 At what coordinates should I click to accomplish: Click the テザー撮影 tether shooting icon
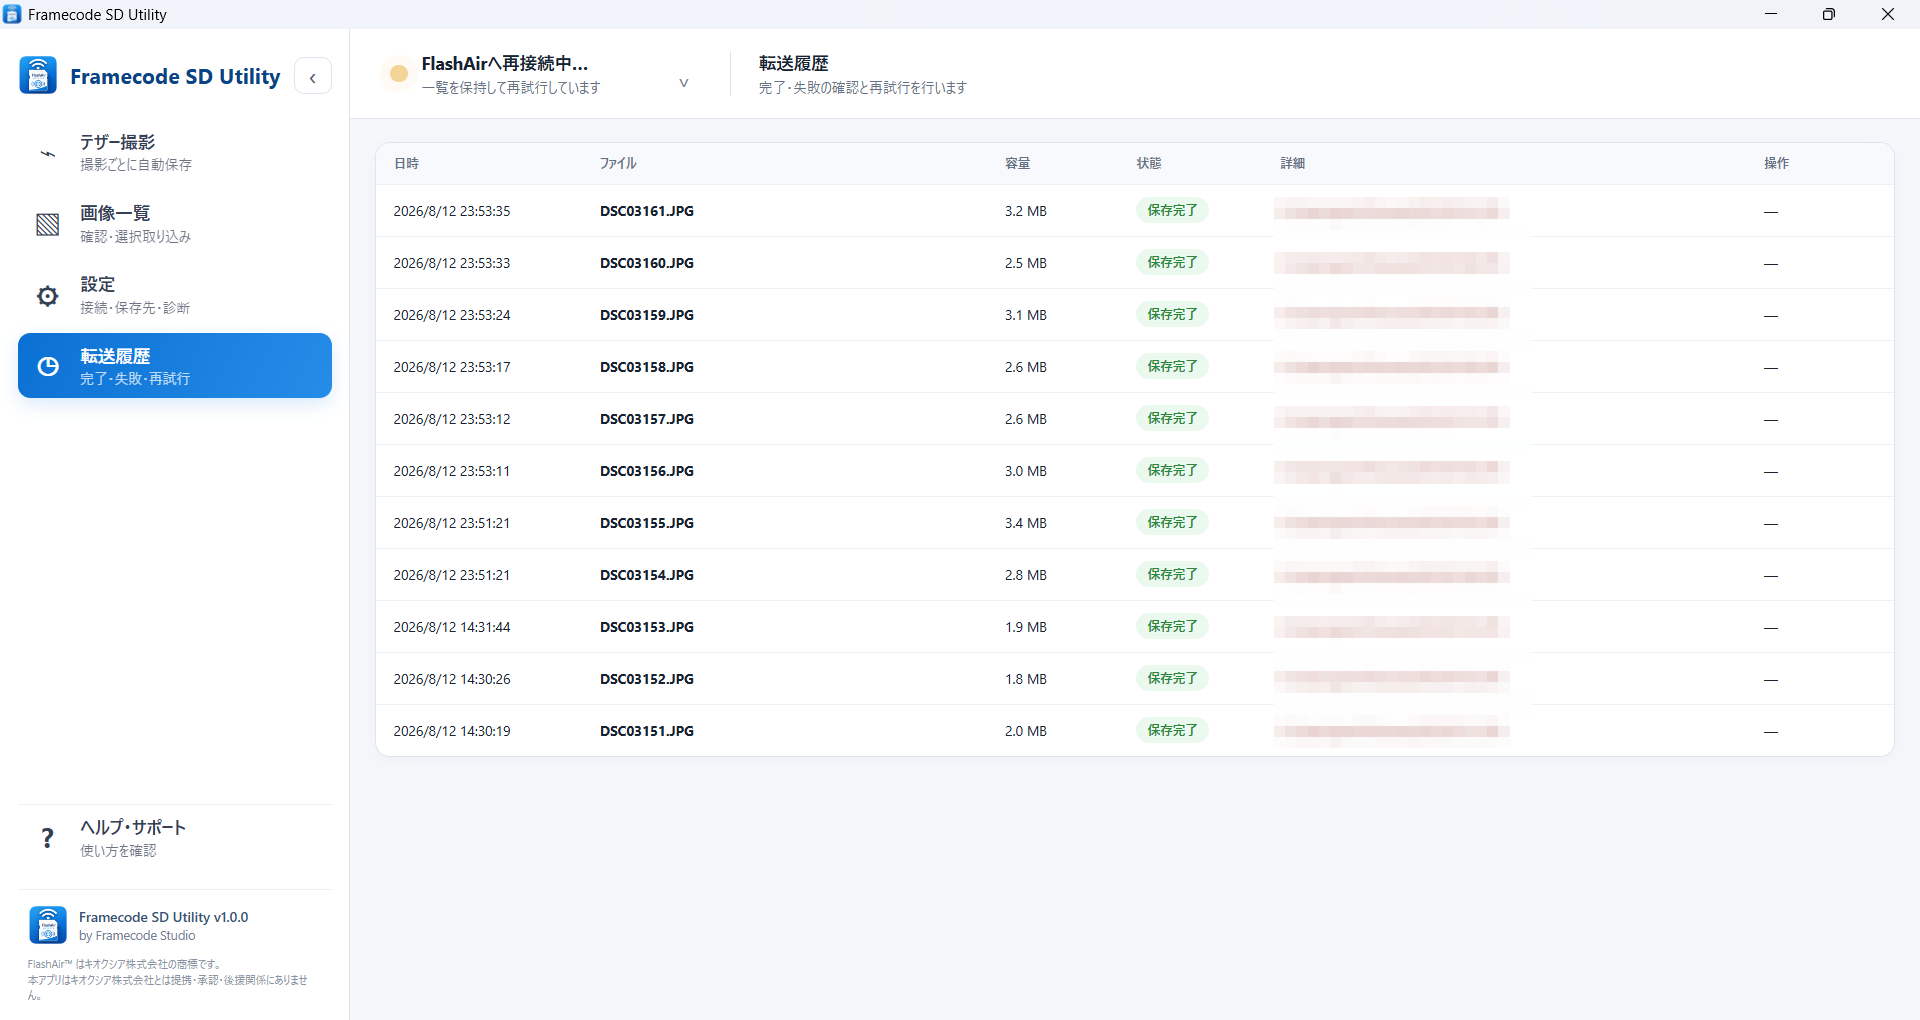pyautogui.click(x=48, y=153)
